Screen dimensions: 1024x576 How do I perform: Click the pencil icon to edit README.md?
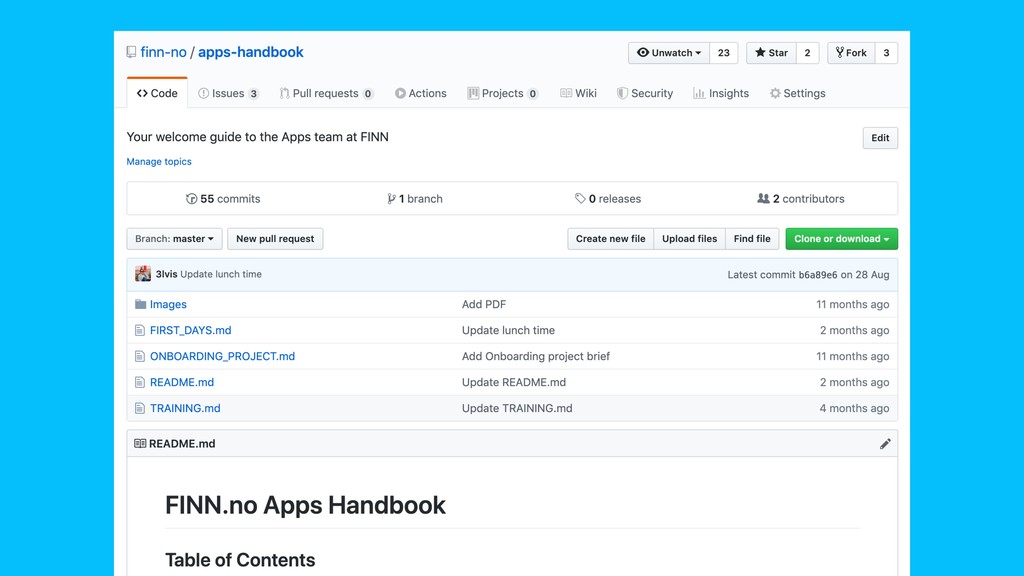coord(885,444)
